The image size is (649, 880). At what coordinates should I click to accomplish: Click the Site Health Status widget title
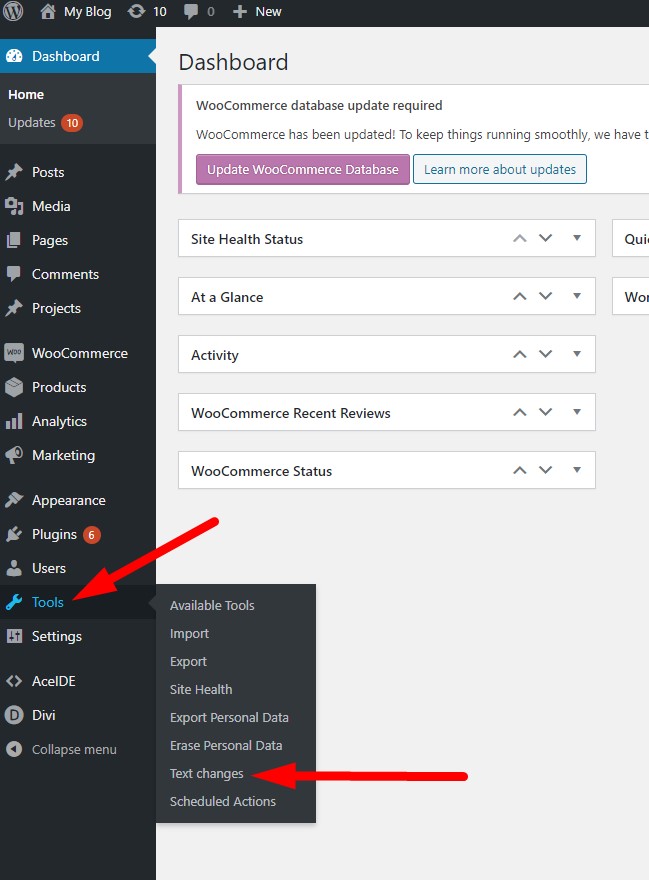[246, 239]
